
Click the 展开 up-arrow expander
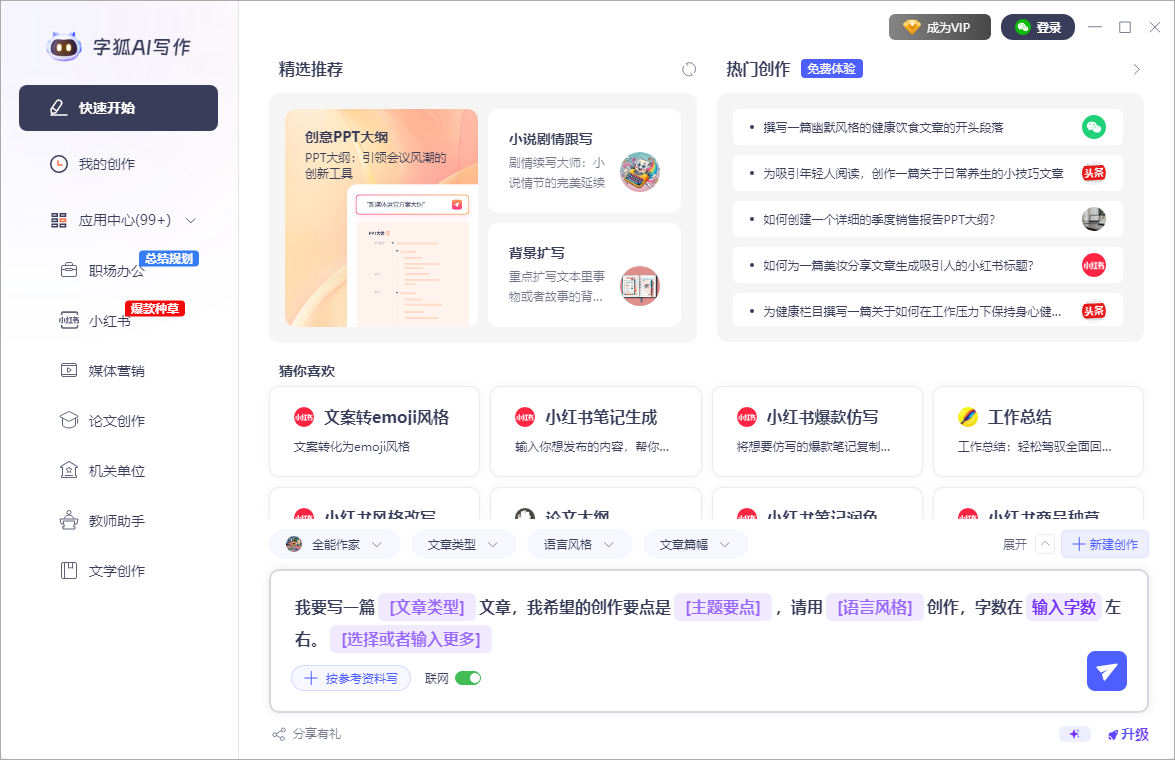point(1045,544)
